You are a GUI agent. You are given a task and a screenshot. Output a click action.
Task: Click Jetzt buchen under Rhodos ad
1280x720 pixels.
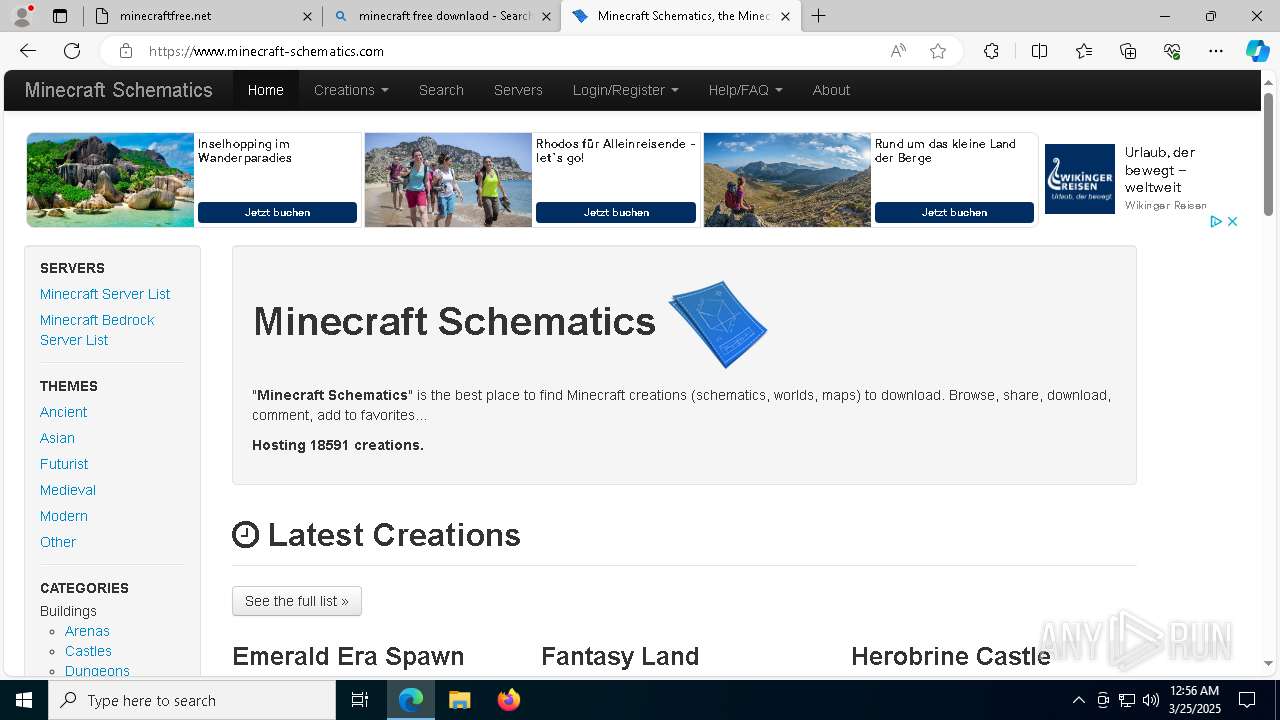click(616, 212)
